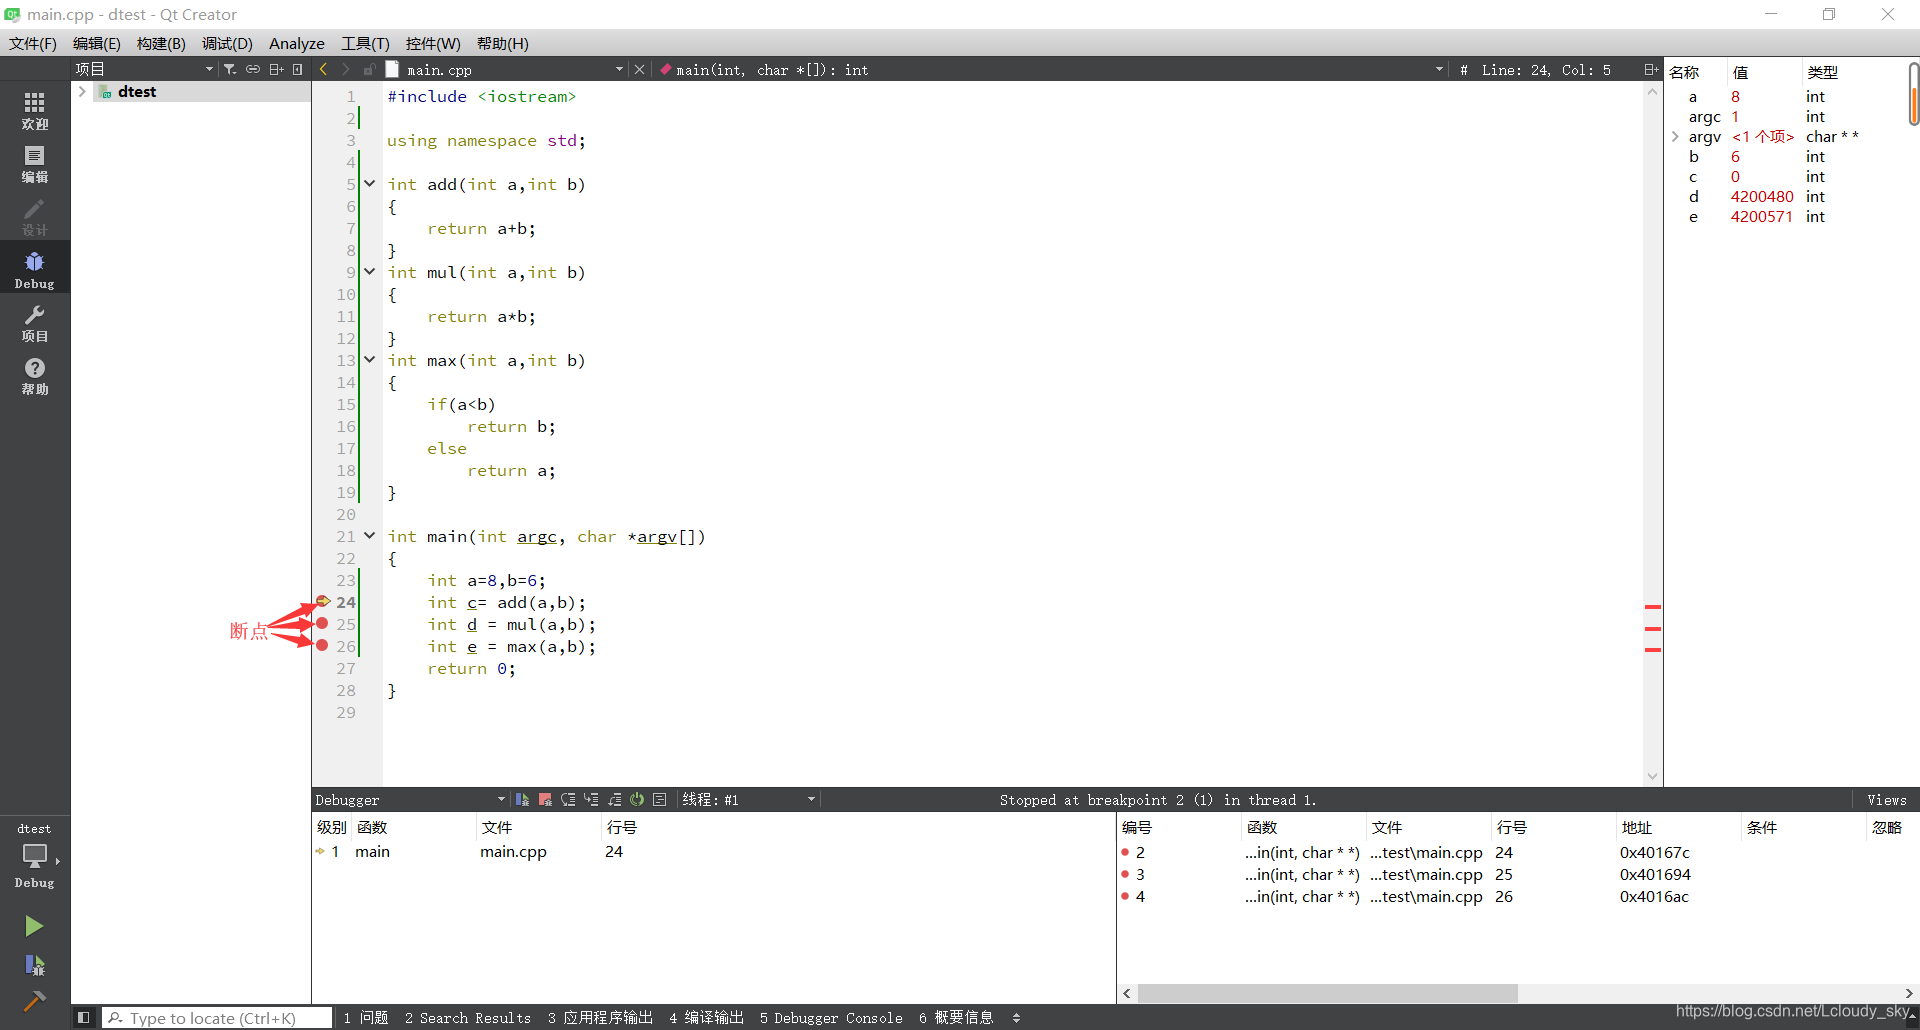Image resolution: width=1920 pixels, height=1030 pixels.
Task: Open the main(int, char *[]) symbol dropdown
Action: [x=1051, y=69]
